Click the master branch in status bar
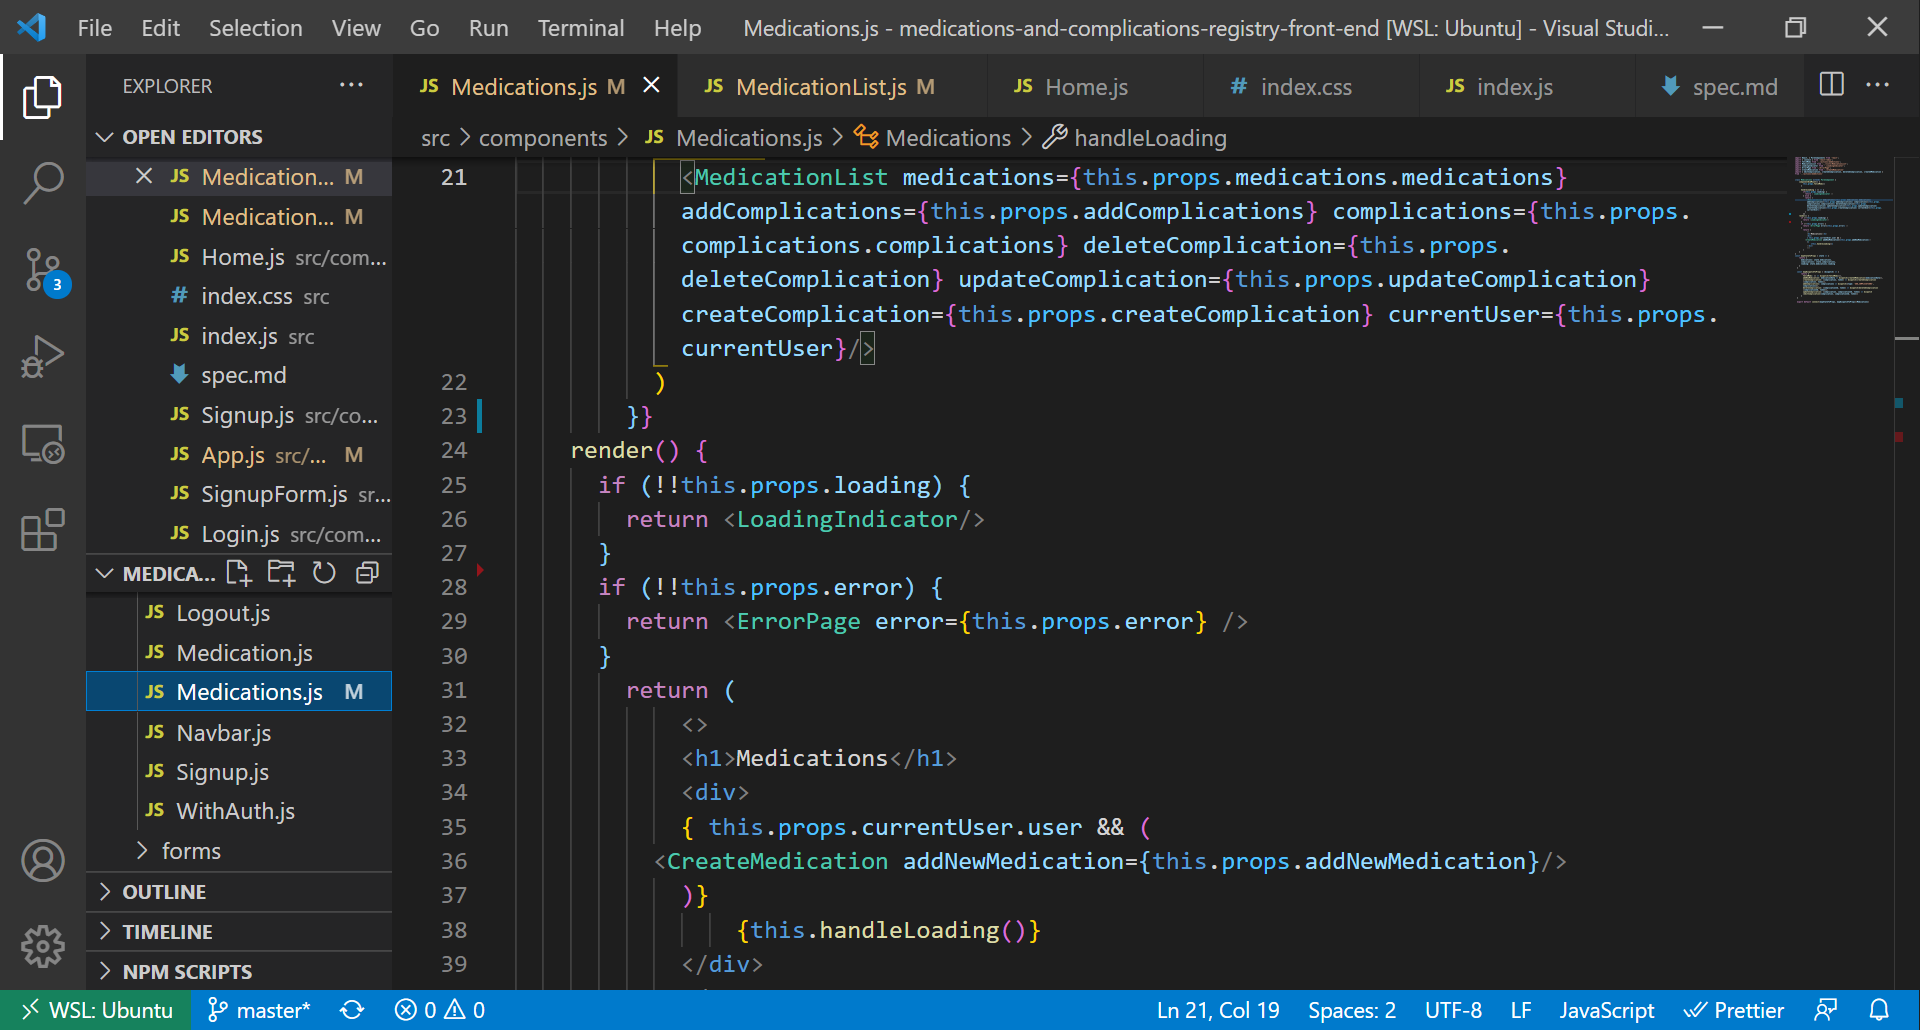Screen dimensions: 1920x1030 coord(260,1010)
